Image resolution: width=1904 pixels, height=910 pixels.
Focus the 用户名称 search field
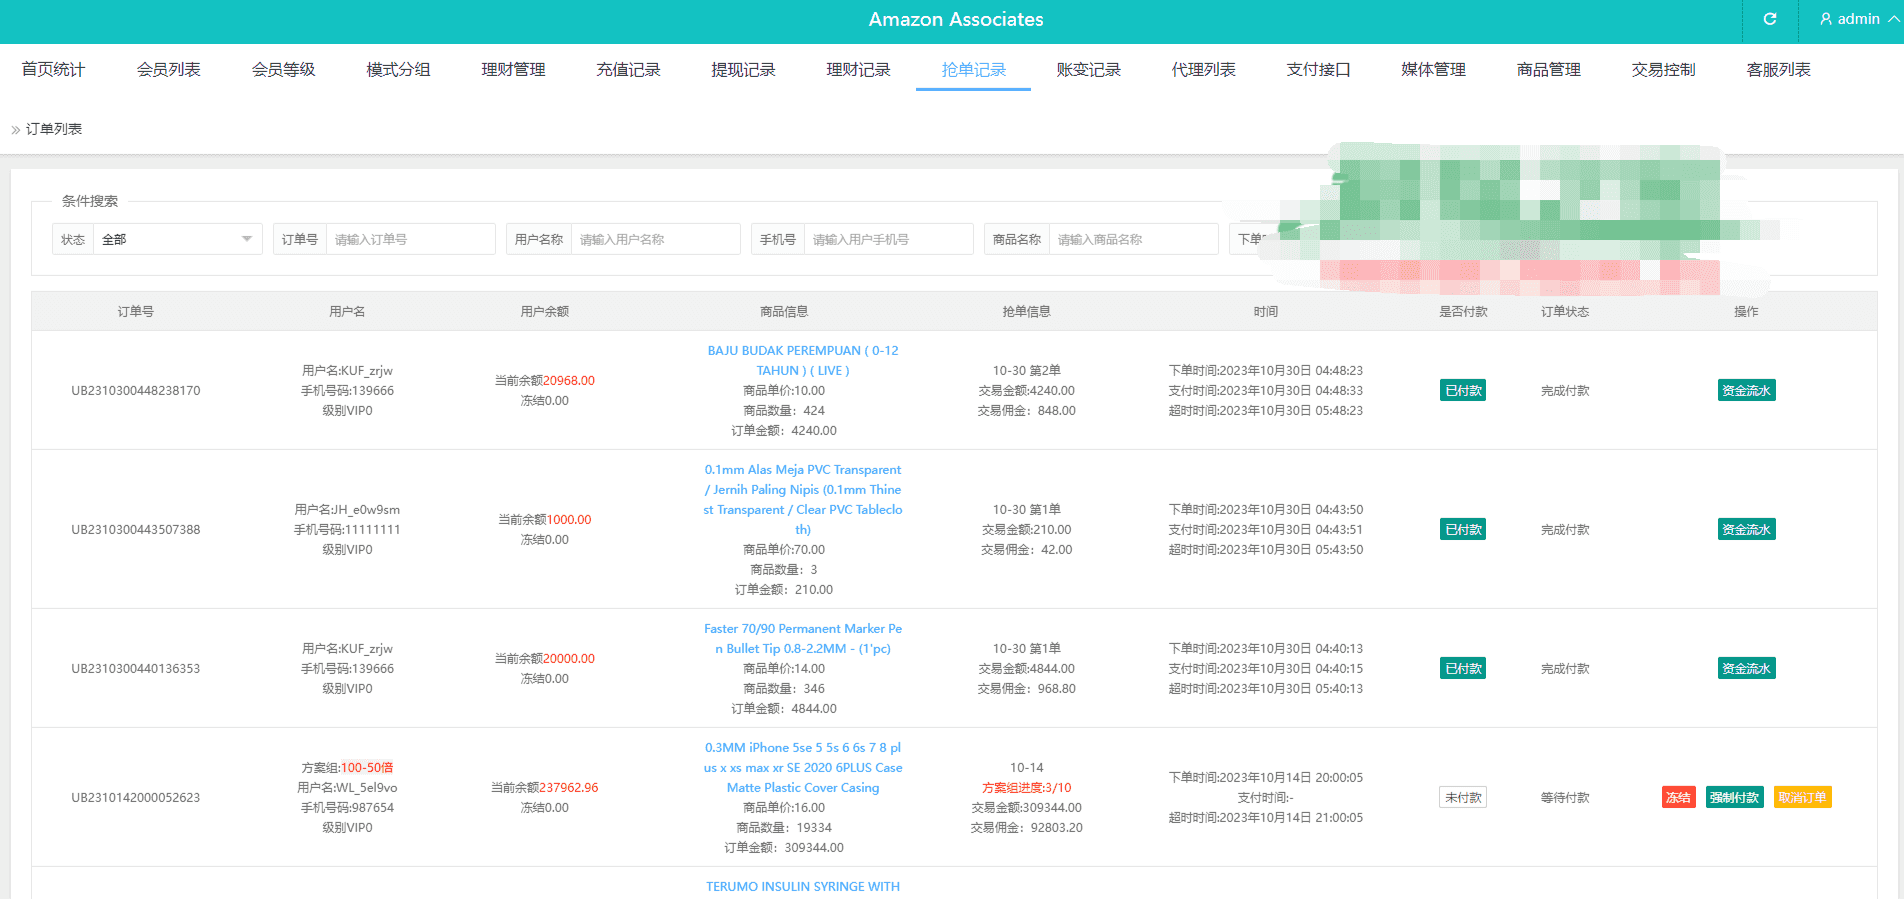point(654,239)
